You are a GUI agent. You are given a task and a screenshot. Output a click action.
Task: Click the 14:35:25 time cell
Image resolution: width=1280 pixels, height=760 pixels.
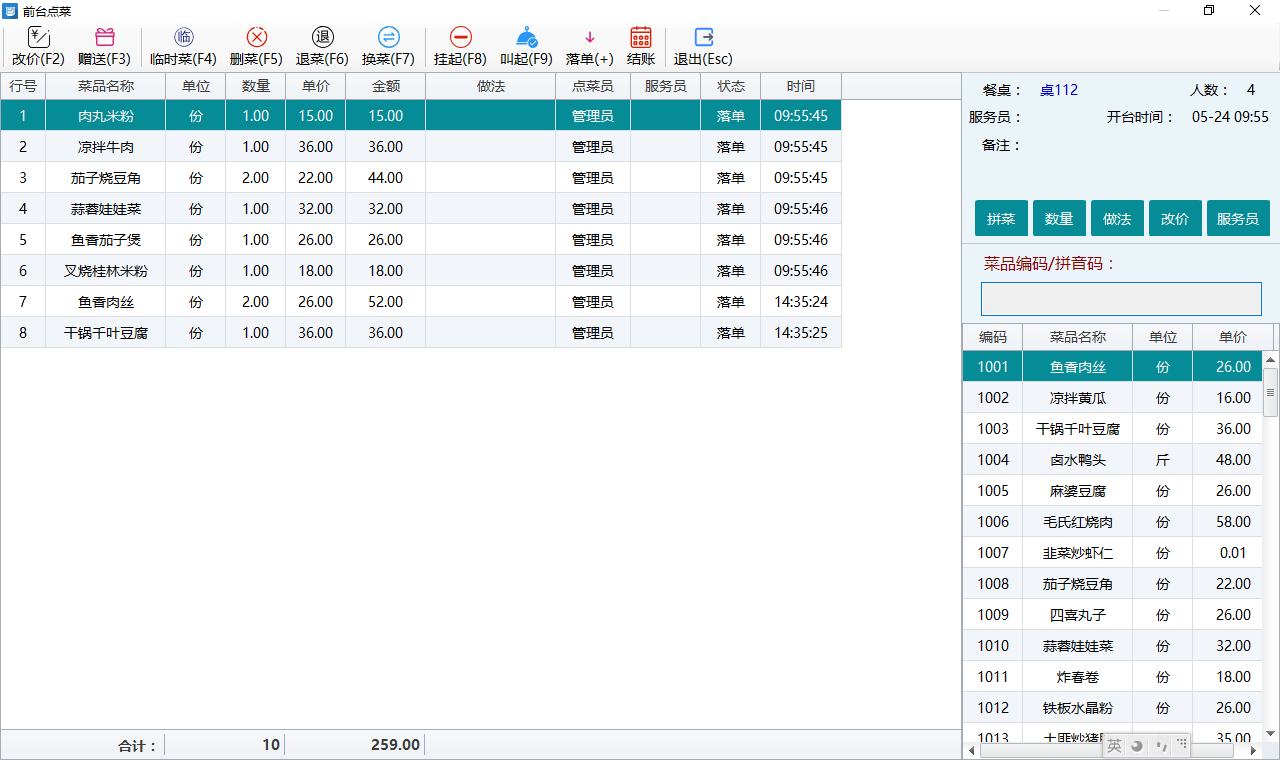(801, 333)
